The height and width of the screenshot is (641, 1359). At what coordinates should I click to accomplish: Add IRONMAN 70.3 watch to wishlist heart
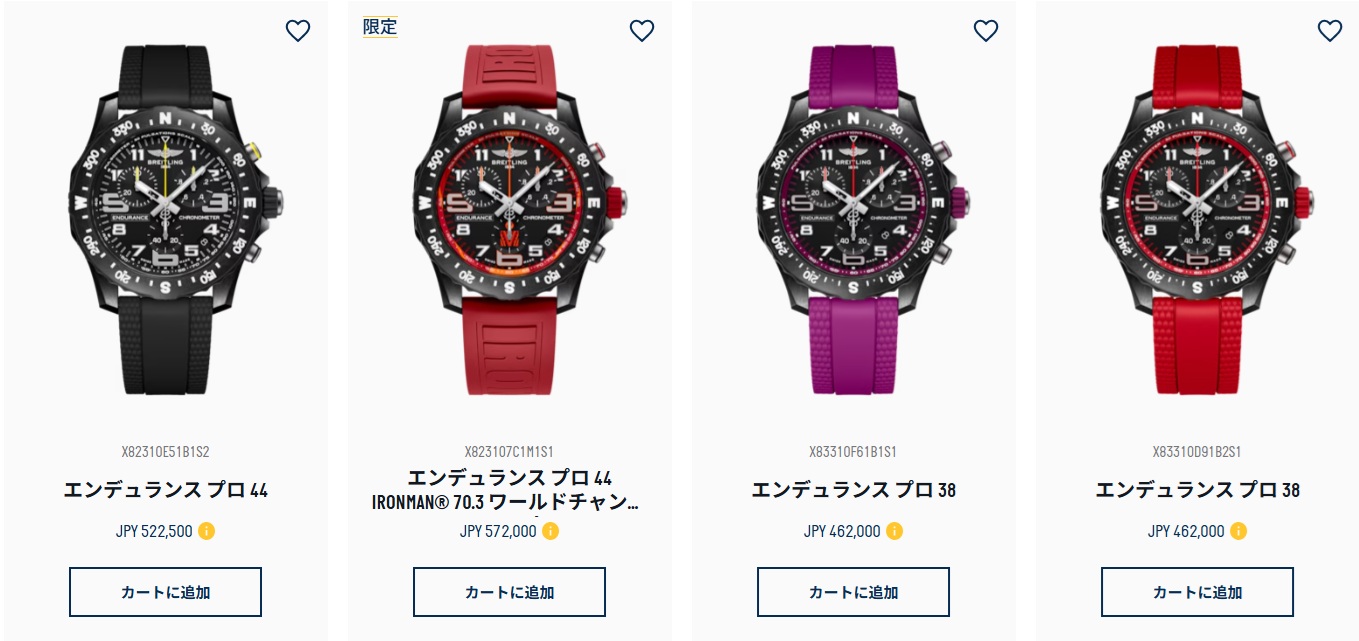642,31
